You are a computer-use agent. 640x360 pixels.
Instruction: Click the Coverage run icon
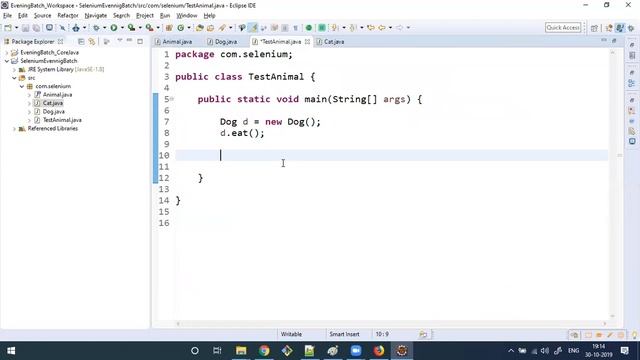click(131, 28)
